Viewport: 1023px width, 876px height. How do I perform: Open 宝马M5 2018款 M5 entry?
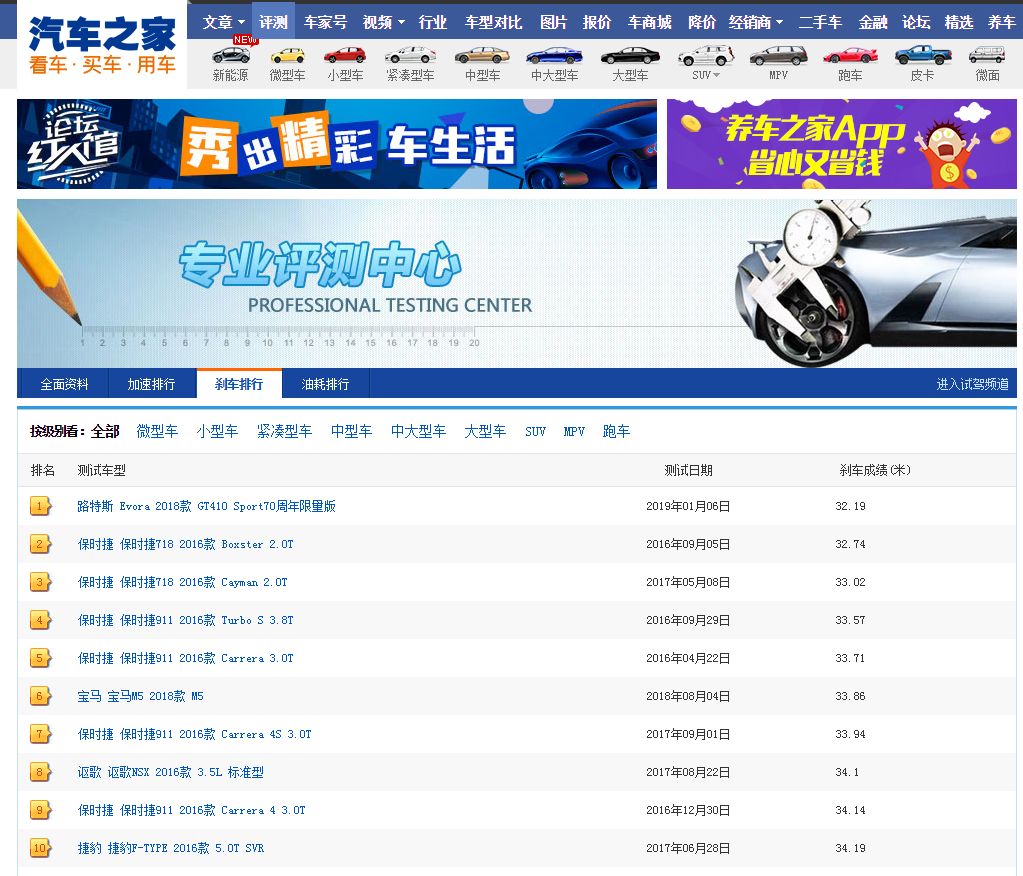click(140, 697)
